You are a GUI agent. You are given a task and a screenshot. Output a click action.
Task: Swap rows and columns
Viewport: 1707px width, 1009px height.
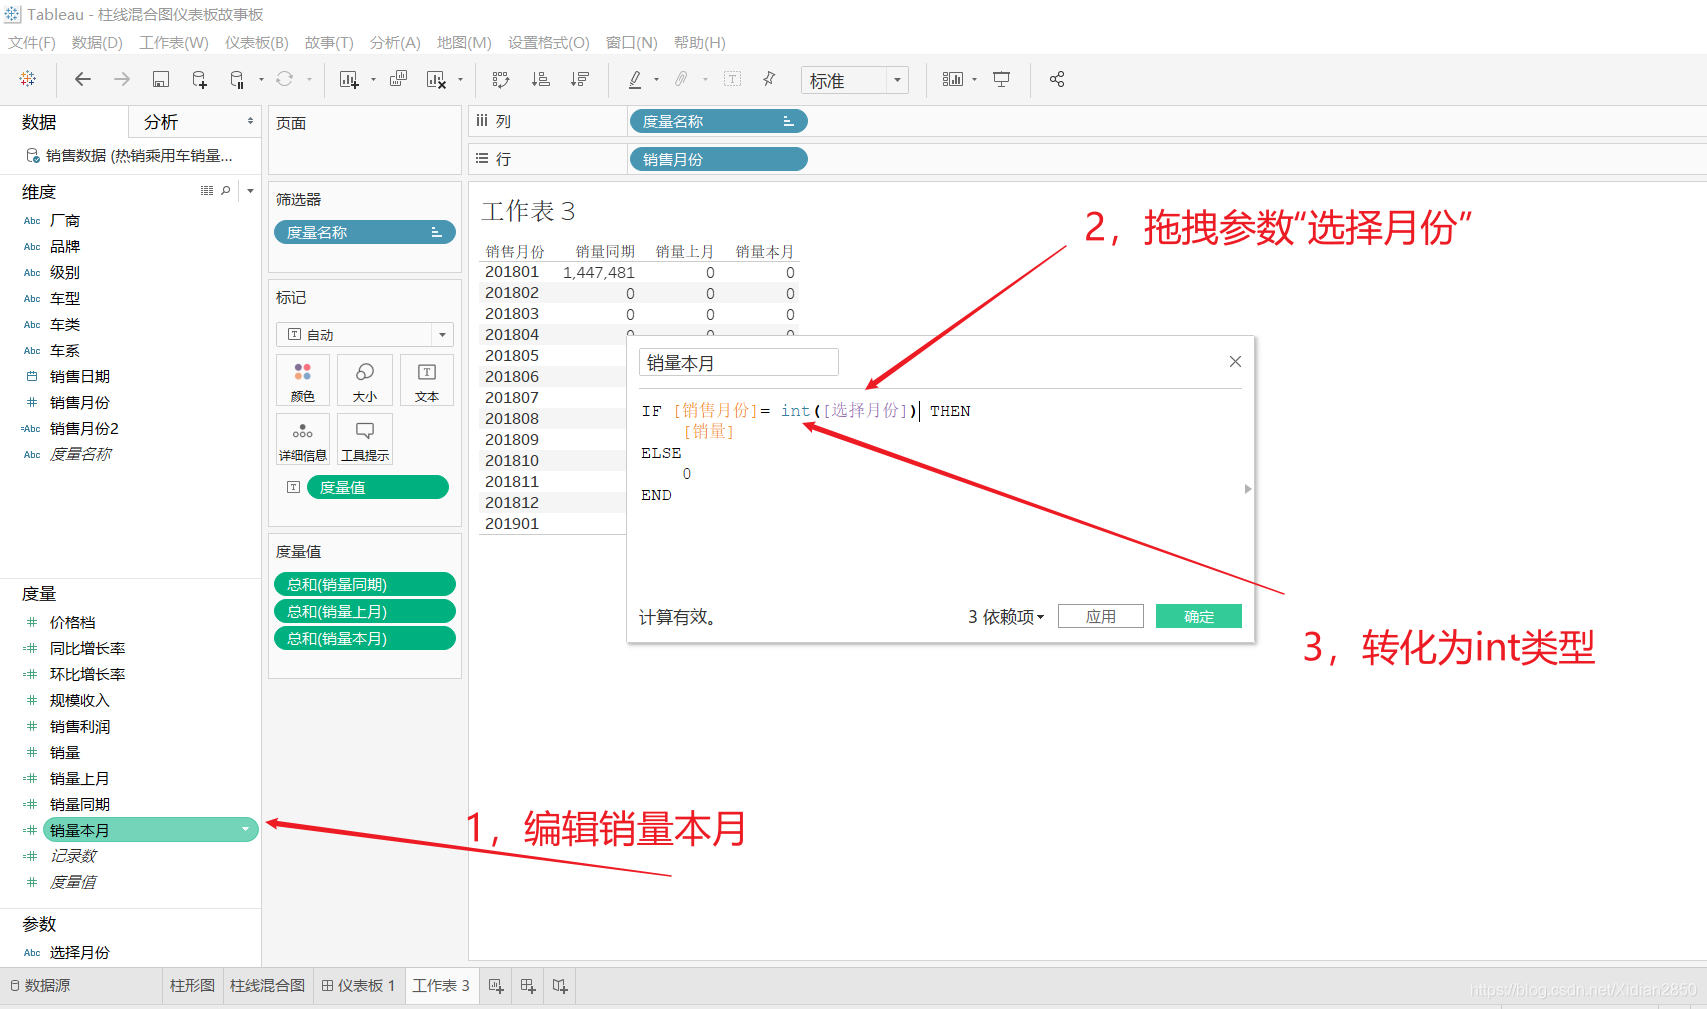coord(501,79)
